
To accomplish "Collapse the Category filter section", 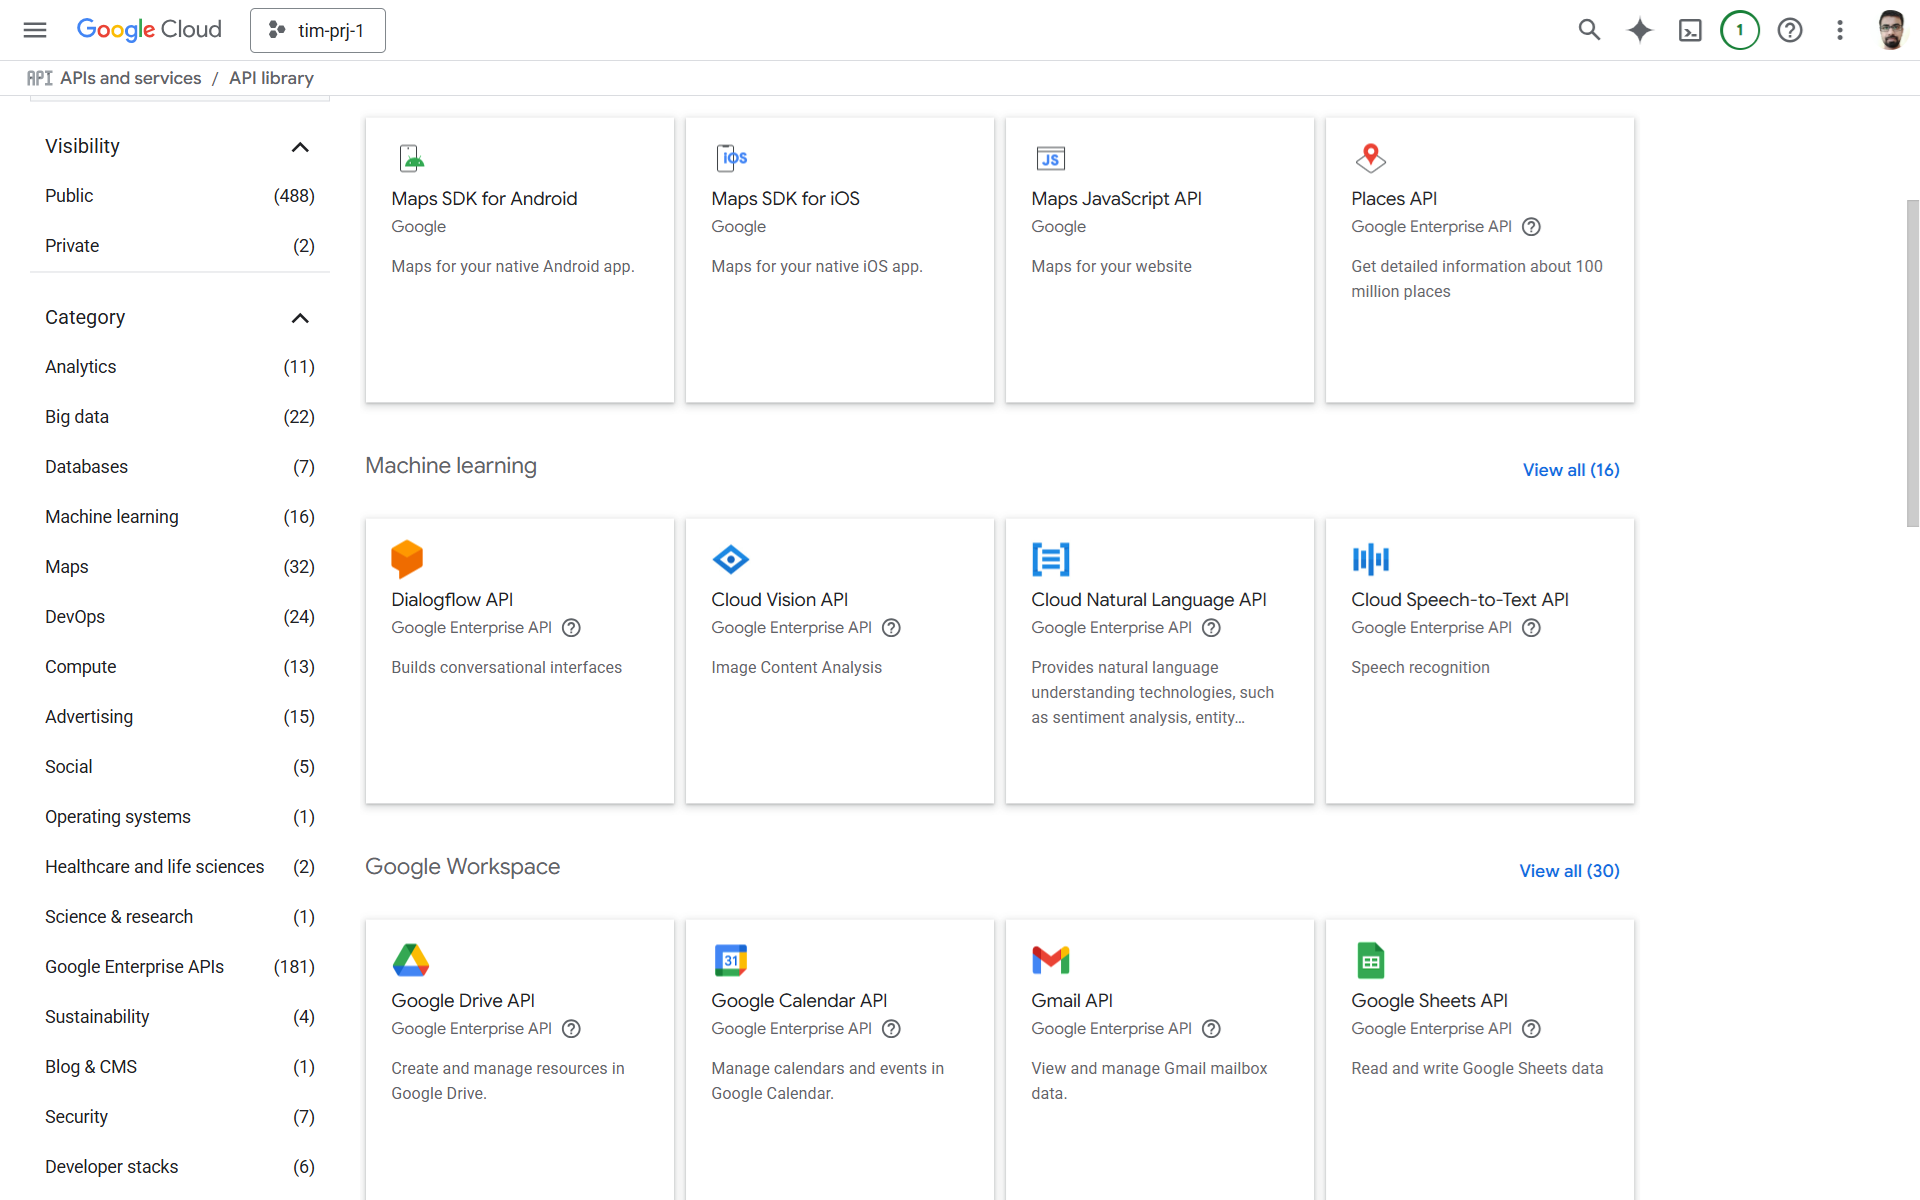I will click(x=299, y=318).
